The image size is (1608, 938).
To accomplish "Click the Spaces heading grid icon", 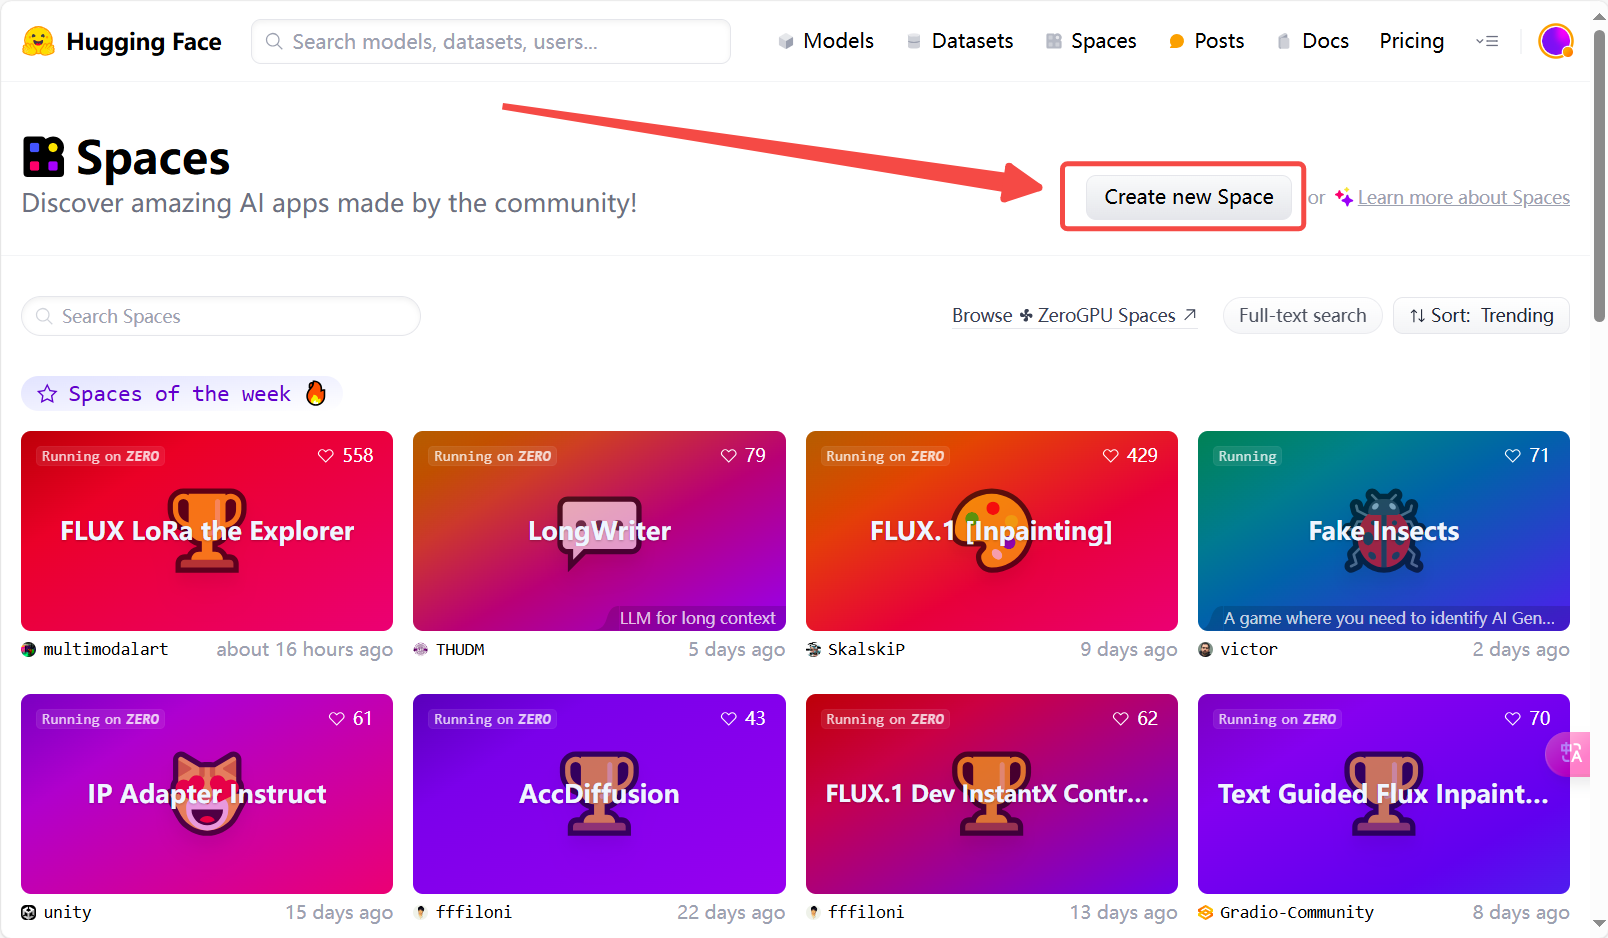I will (x=43, y=157).
